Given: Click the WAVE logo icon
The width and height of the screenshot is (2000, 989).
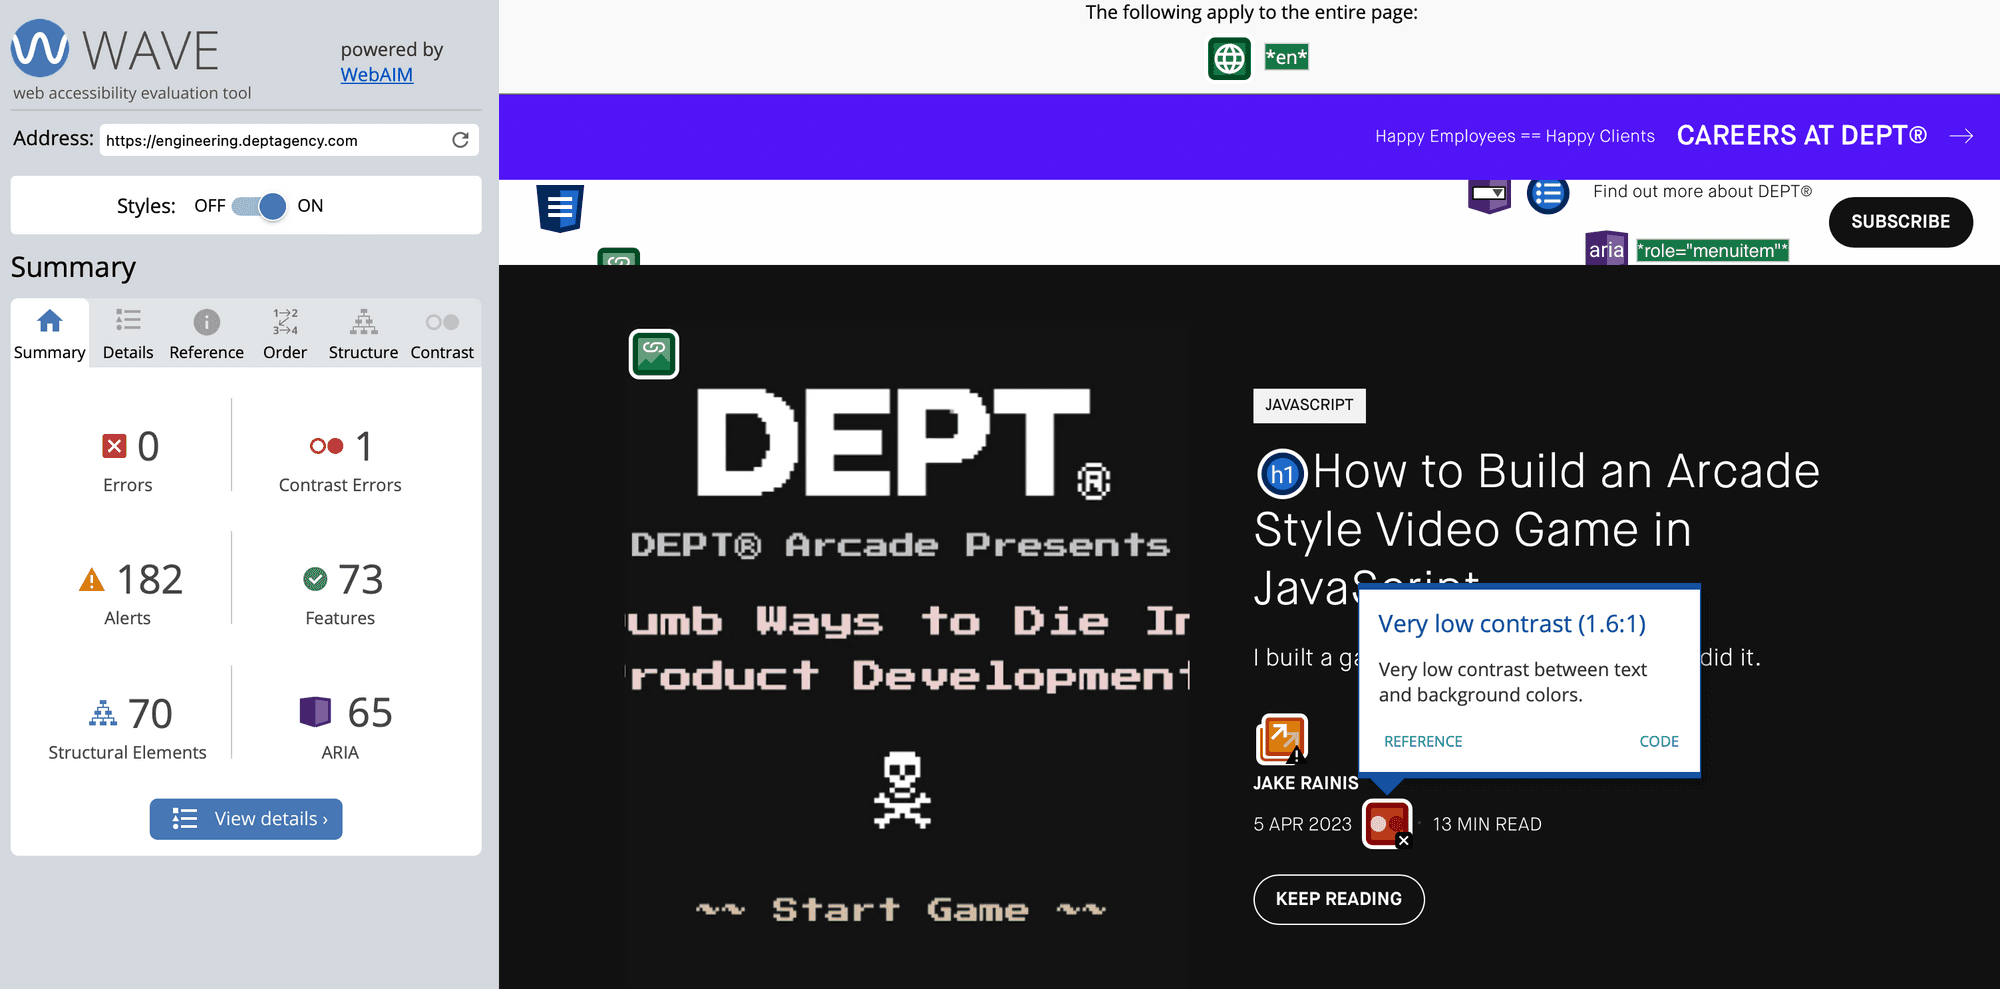Looking at the screenshot, I should pos(40,48).
